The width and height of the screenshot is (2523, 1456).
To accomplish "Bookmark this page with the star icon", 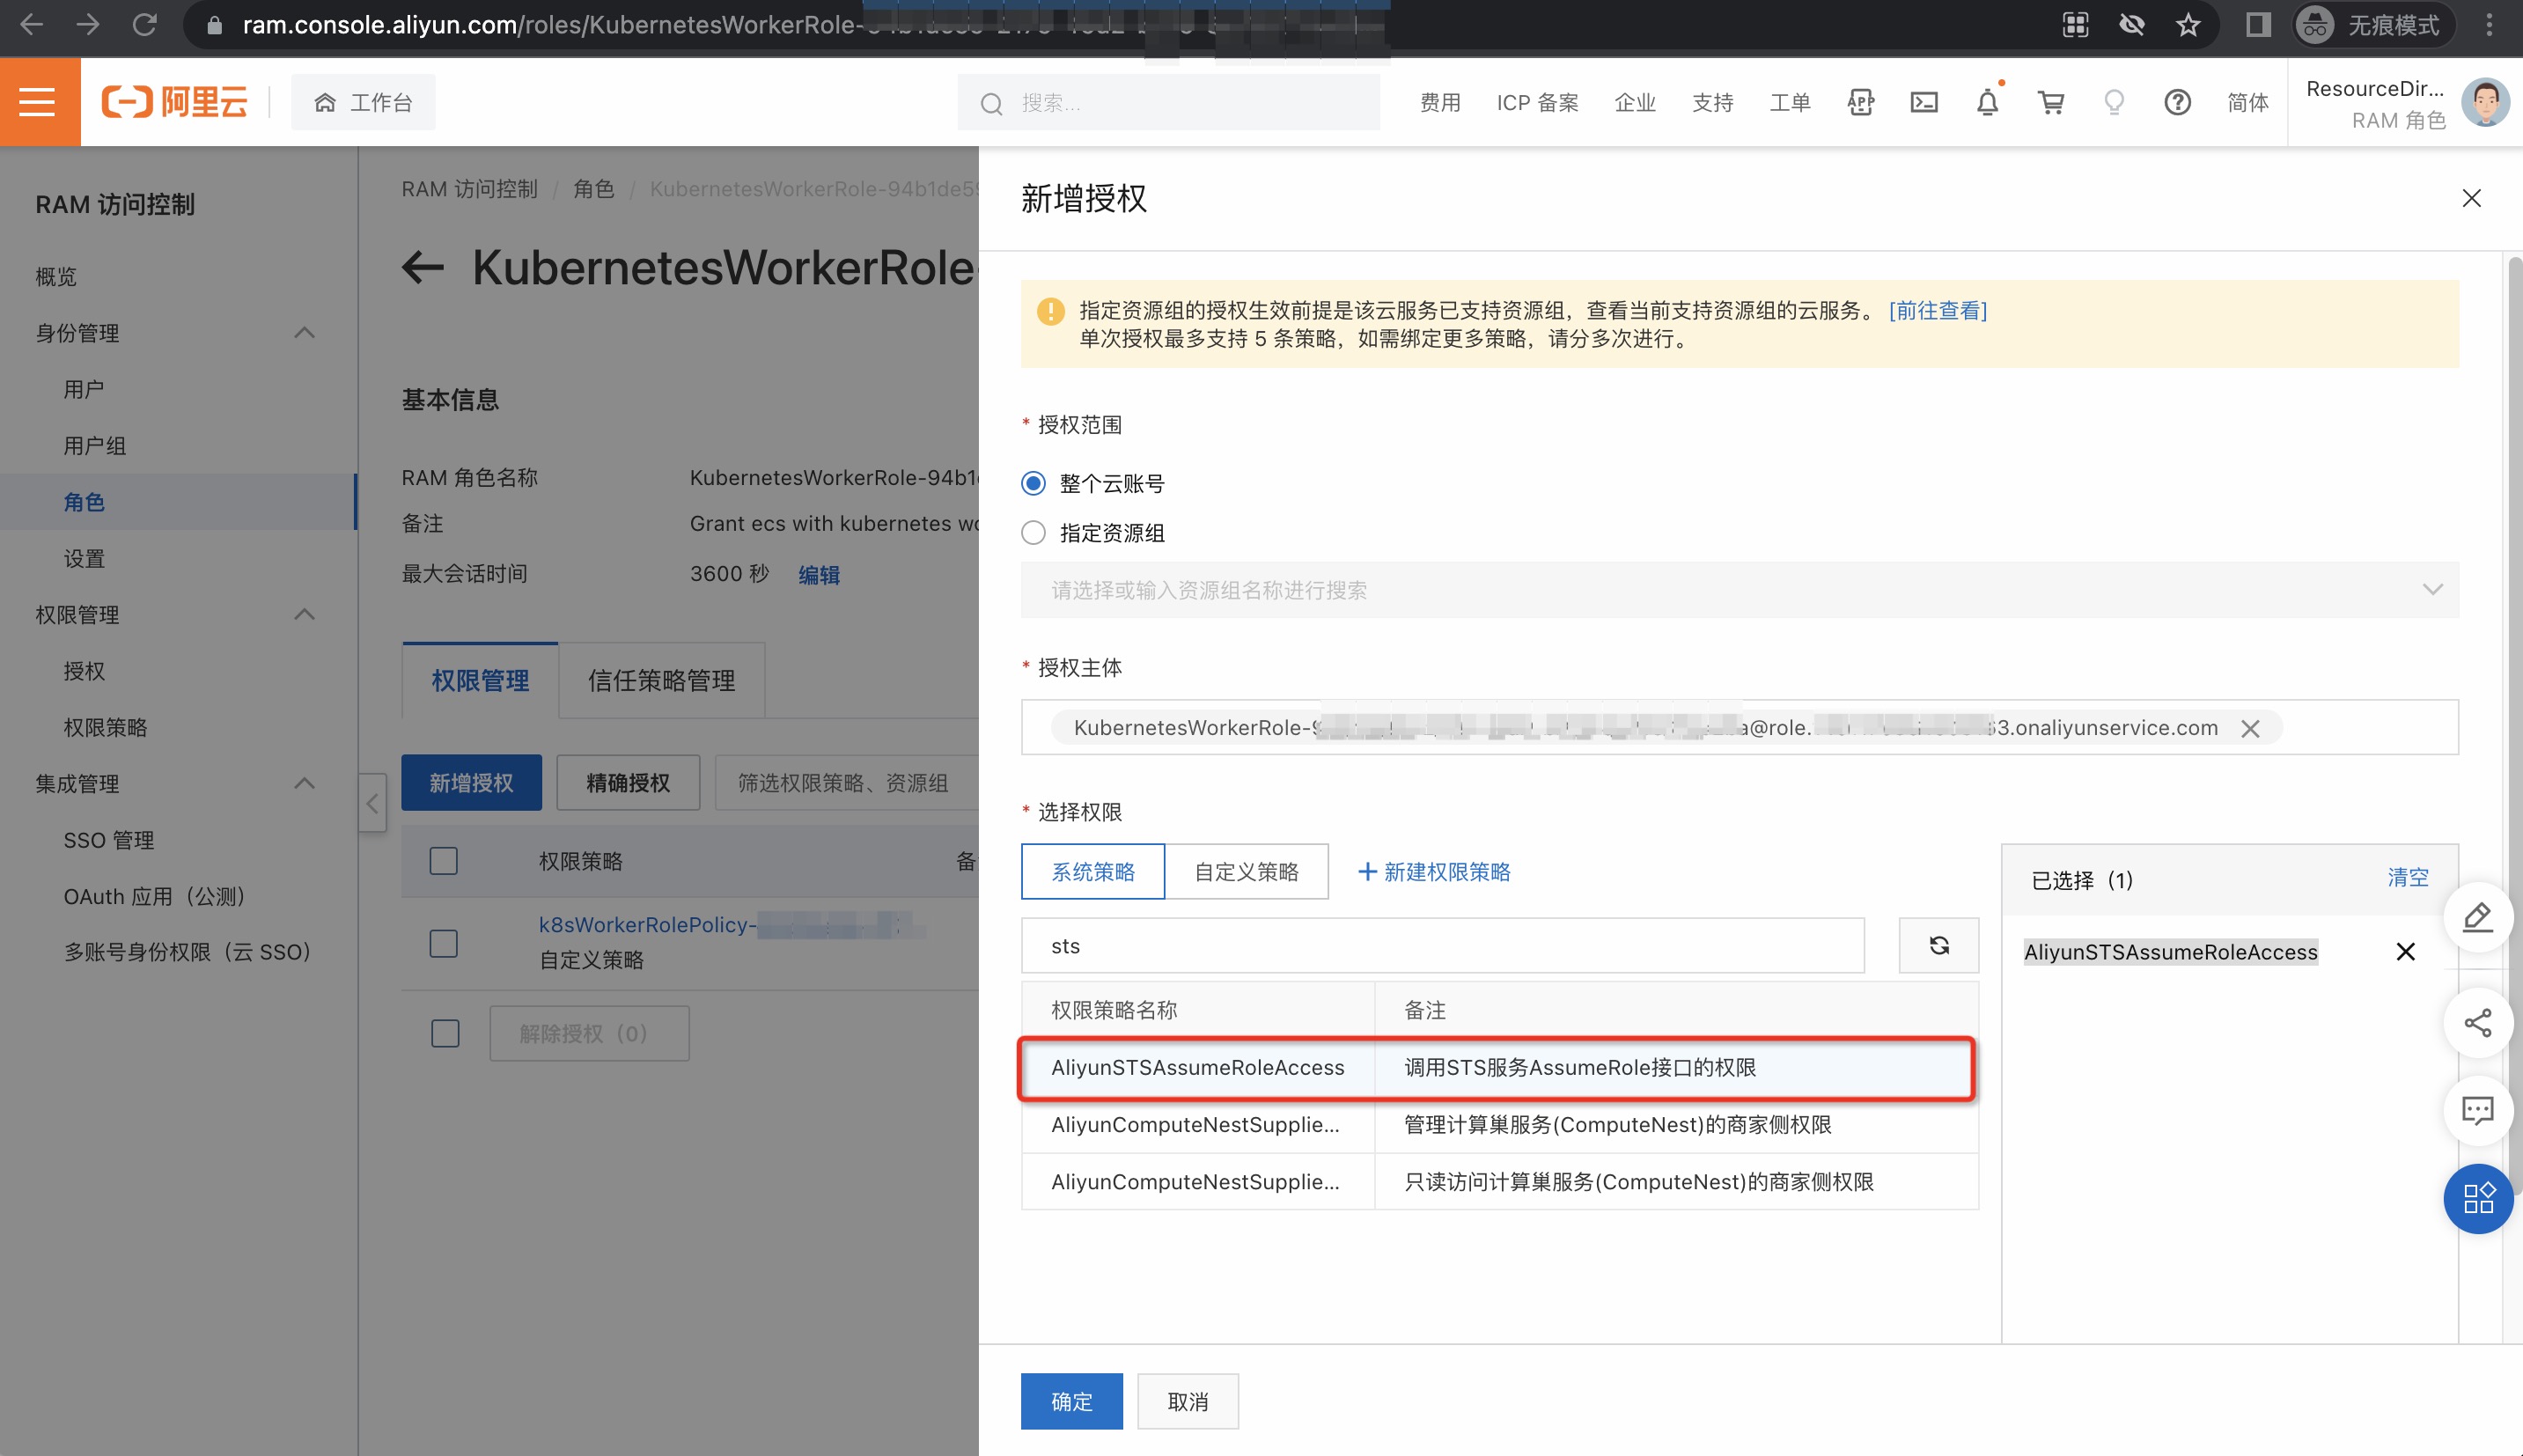I will [x=2187, y=25].
